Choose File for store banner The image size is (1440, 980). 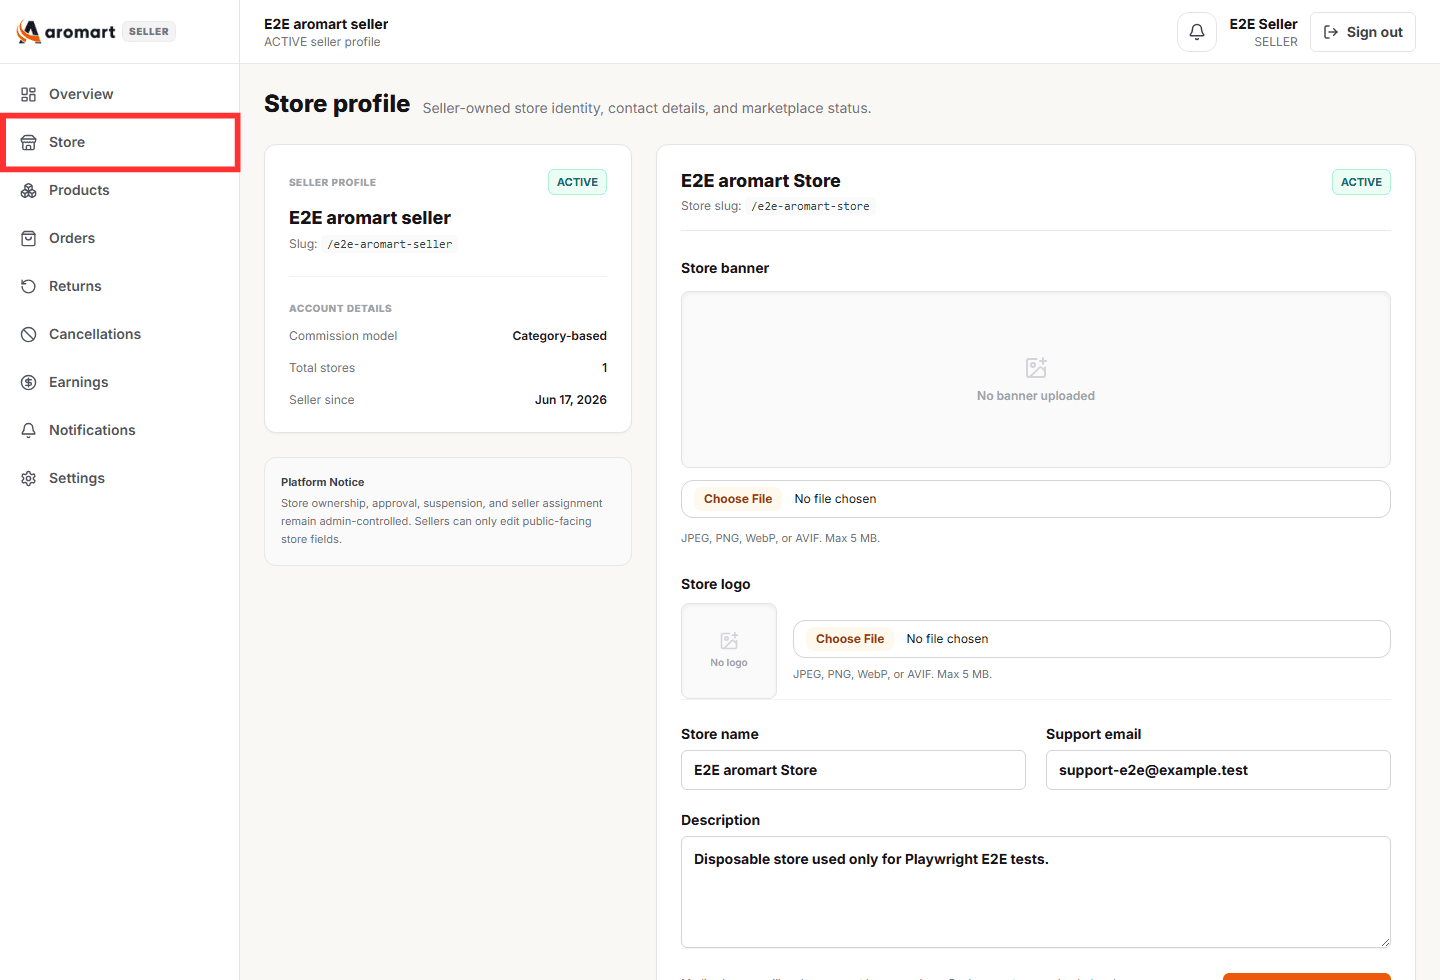[x=738, y=499]
